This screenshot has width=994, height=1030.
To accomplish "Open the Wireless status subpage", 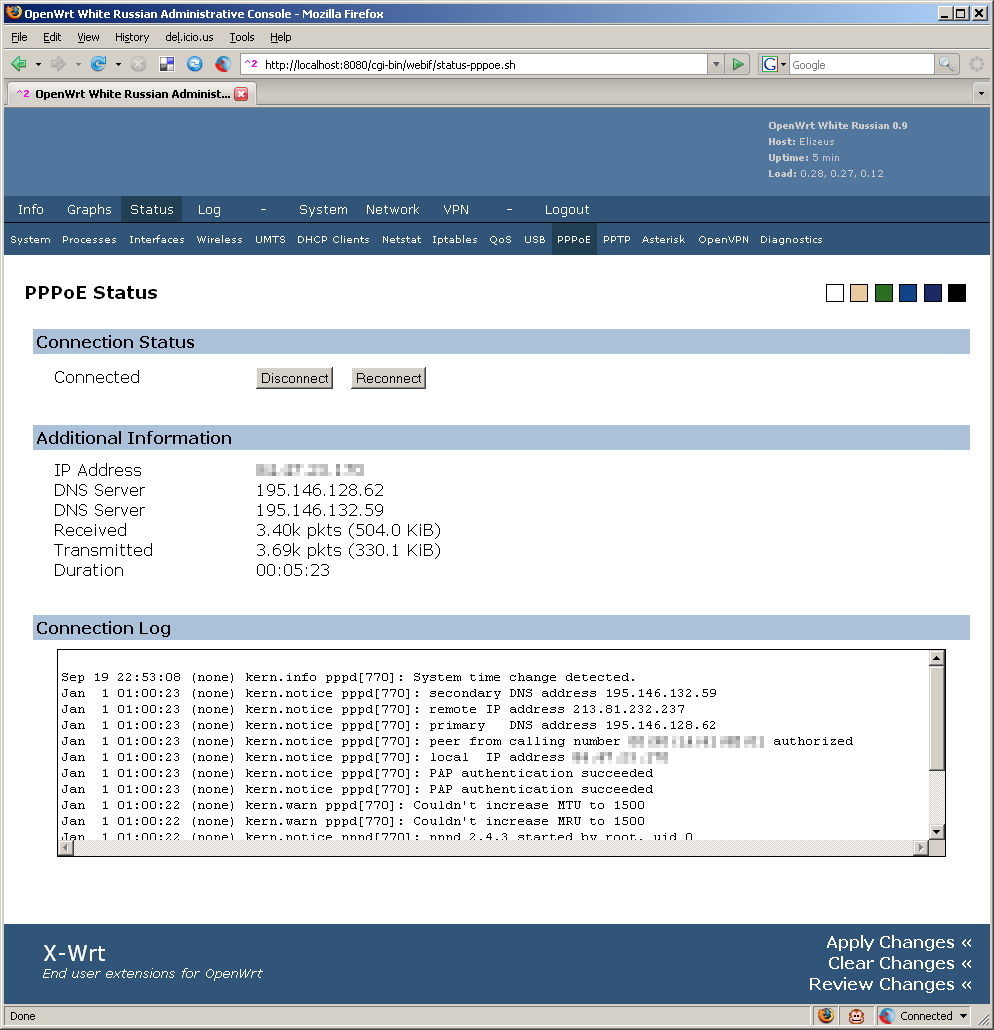I will click(219, 240).
